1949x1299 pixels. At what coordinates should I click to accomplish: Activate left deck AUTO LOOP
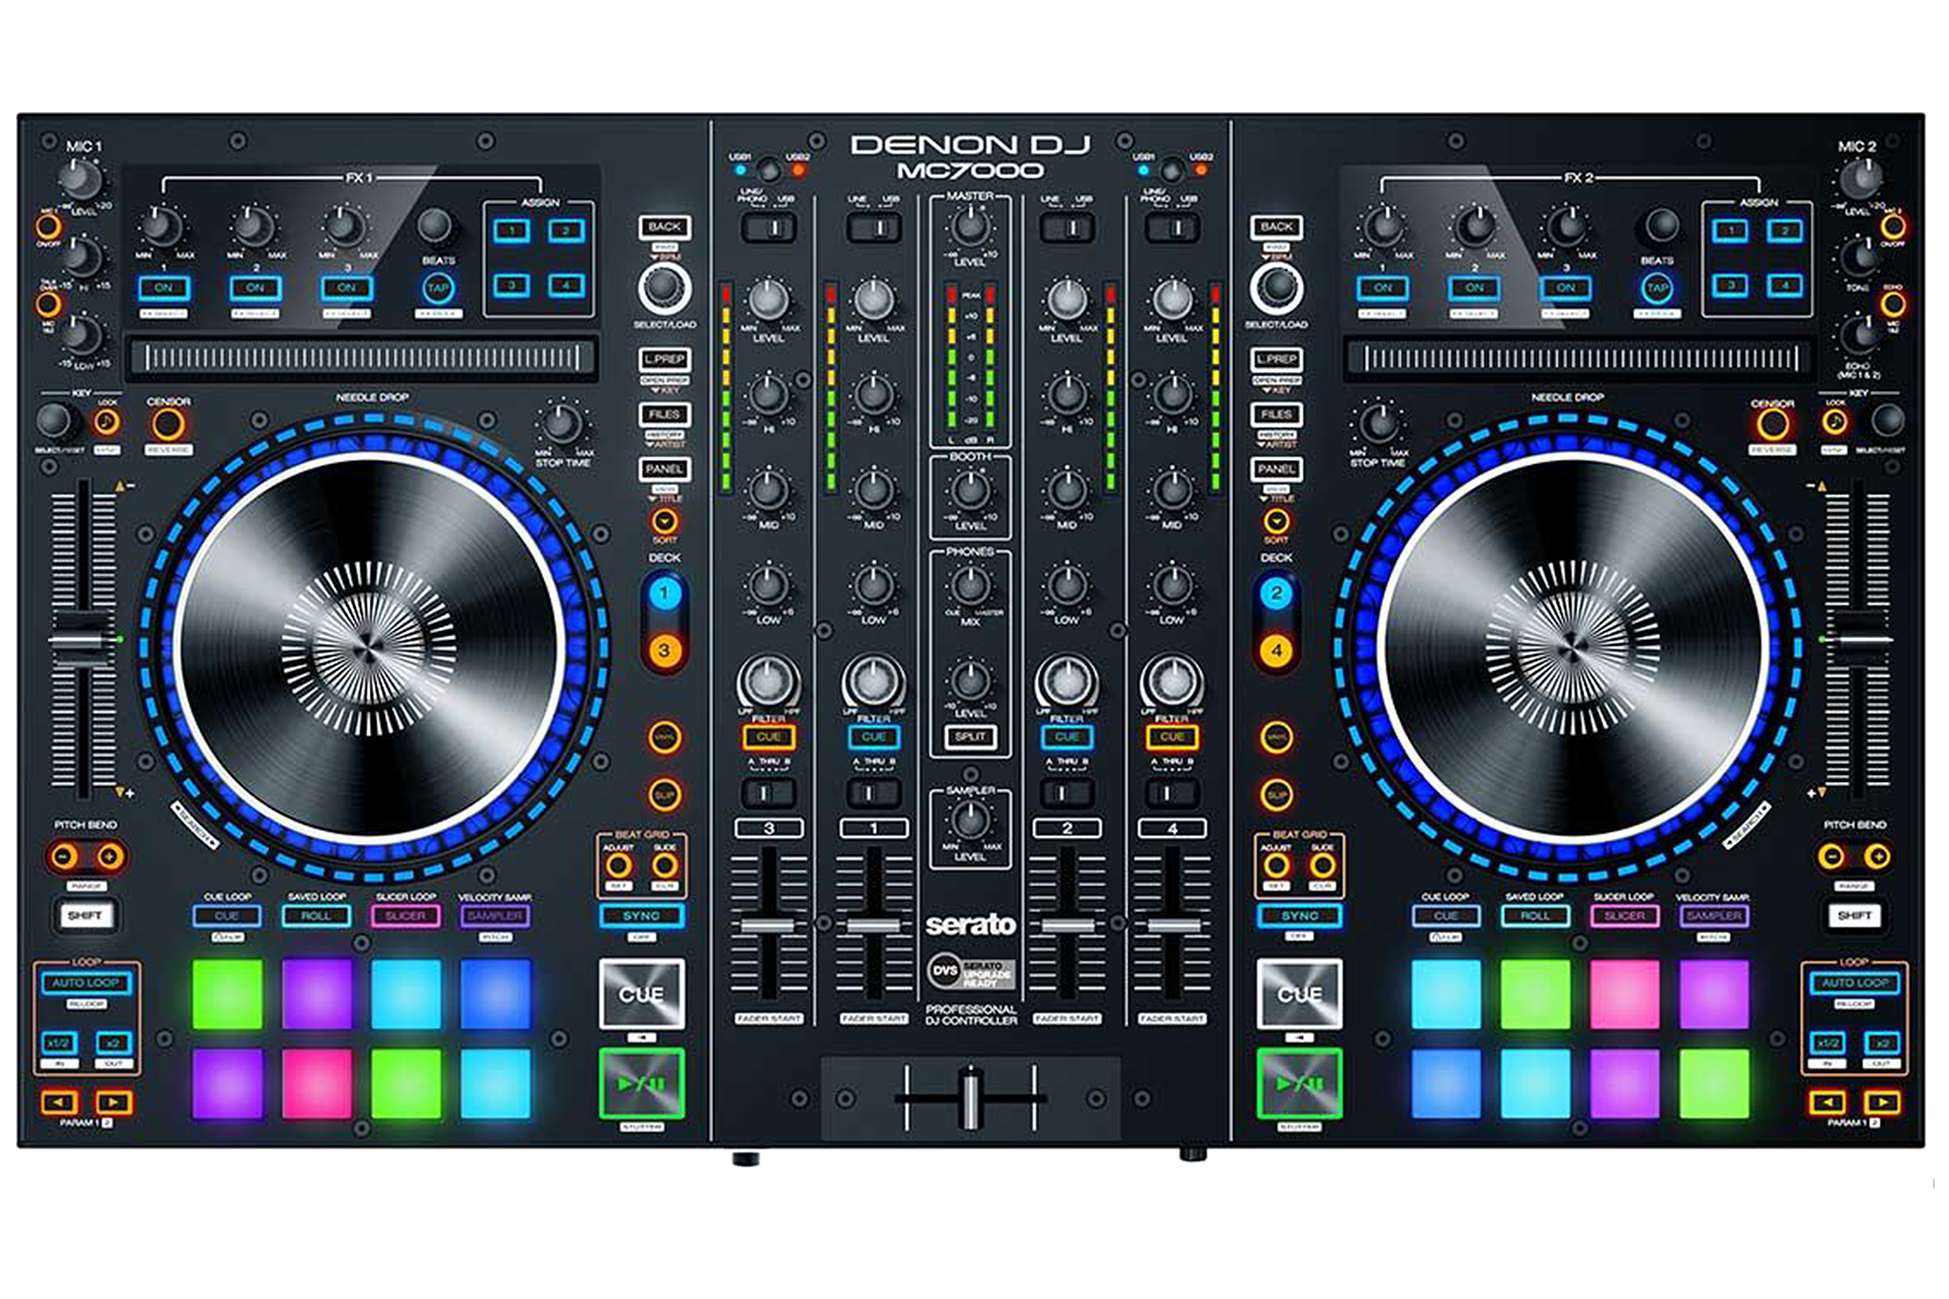[x=86, y=982]
